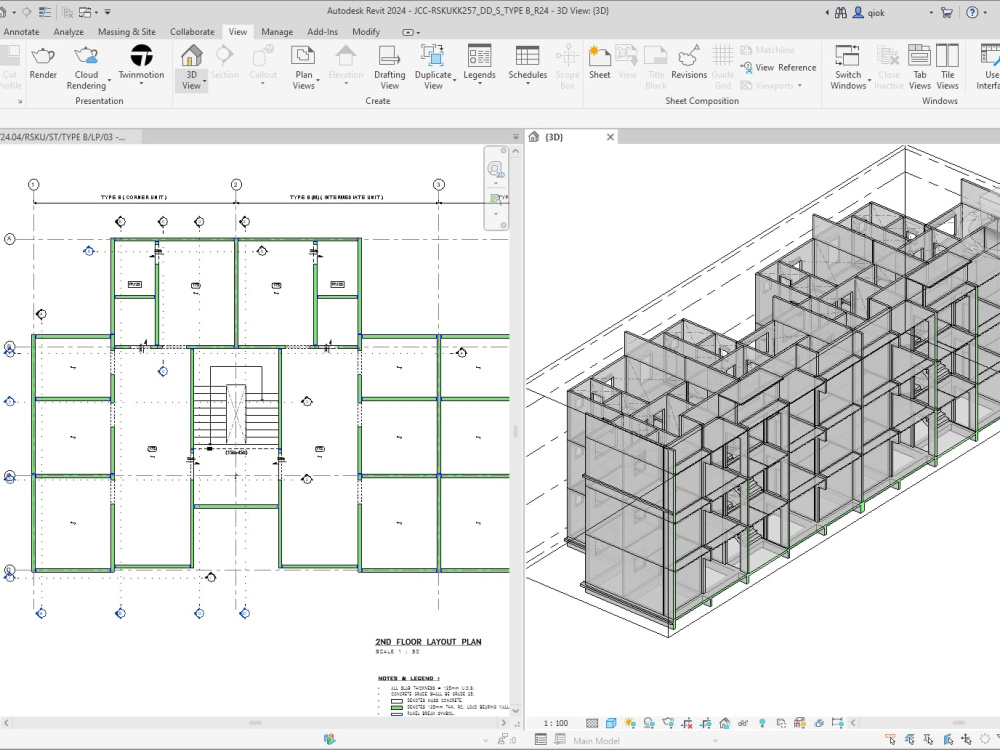Screen dimensions: 1000x750
Task: Arrange windows with Tile Views
Action: [948, 68]
